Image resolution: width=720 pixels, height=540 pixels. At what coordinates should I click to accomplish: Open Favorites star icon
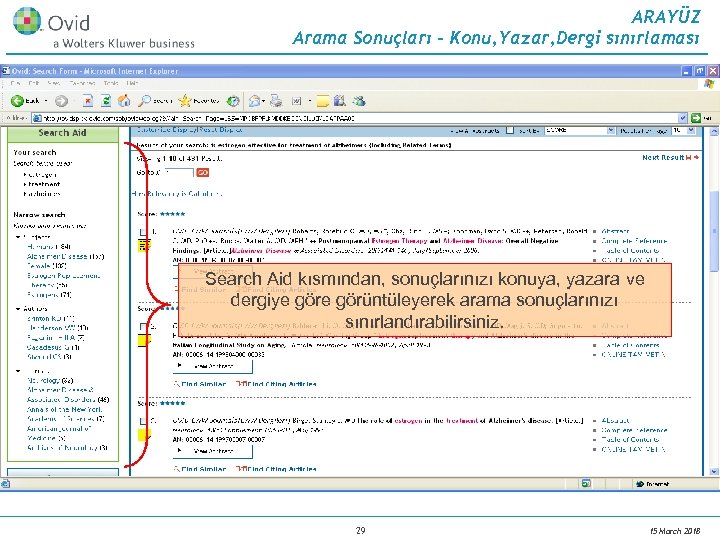click(x=185, y=101)
